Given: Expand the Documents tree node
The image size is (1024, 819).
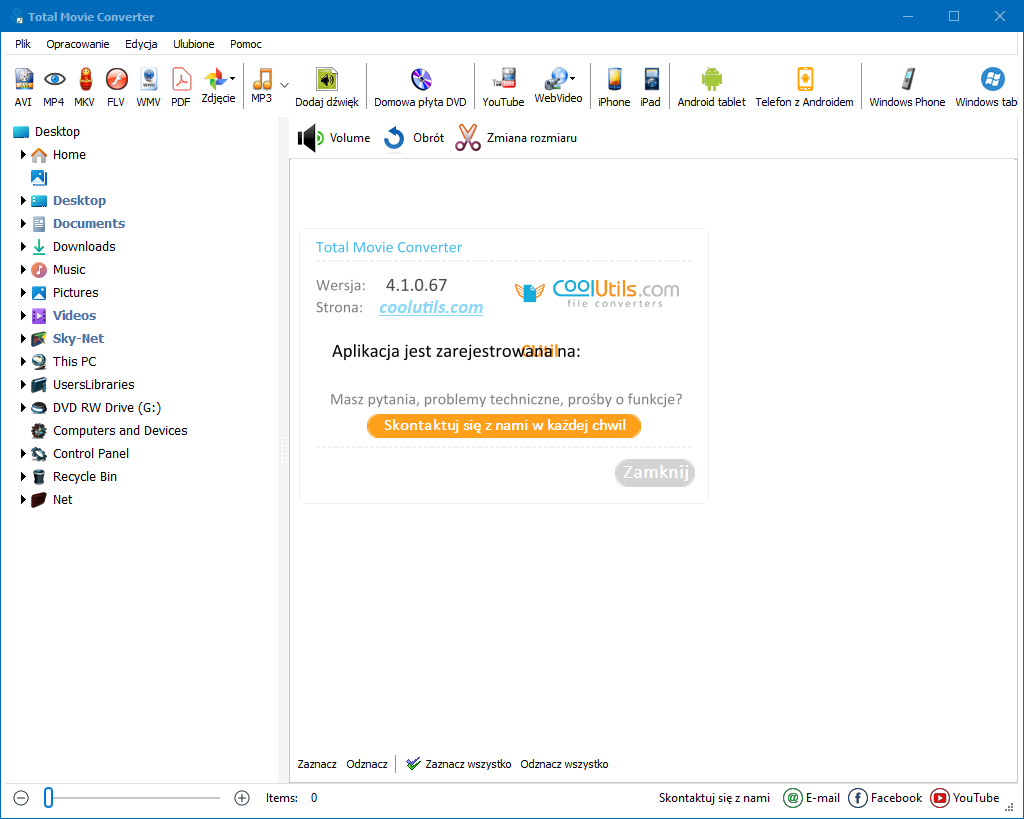Looking at the screenshot, I should click(23, 223).
